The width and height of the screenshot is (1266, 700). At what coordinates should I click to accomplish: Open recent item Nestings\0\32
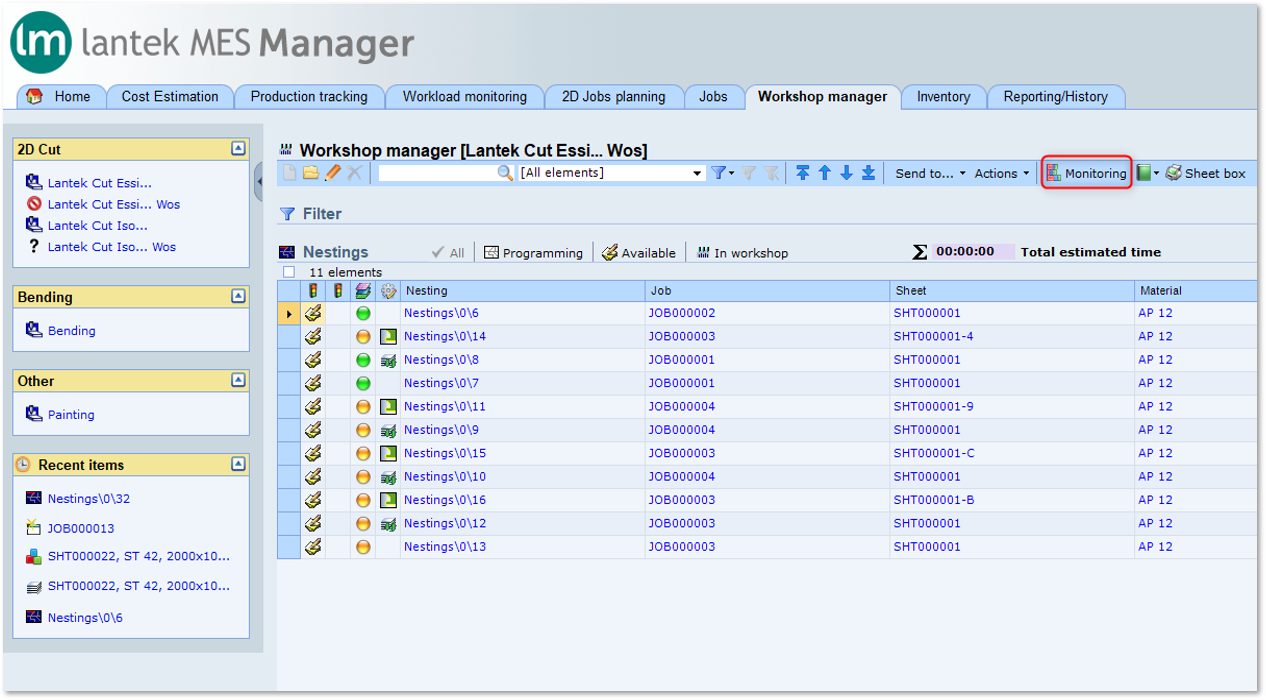(89, 499)
